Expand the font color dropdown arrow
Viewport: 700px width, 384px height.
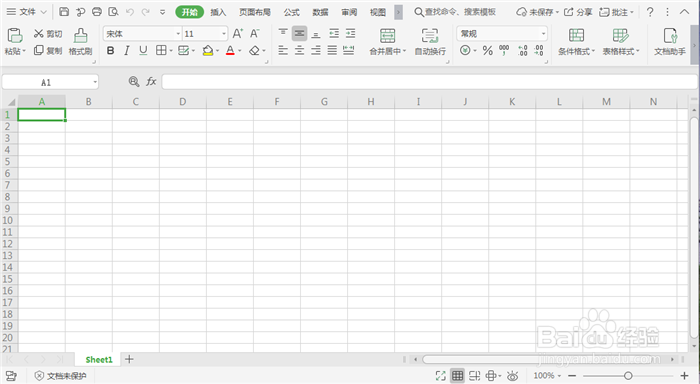coord(240,51)
